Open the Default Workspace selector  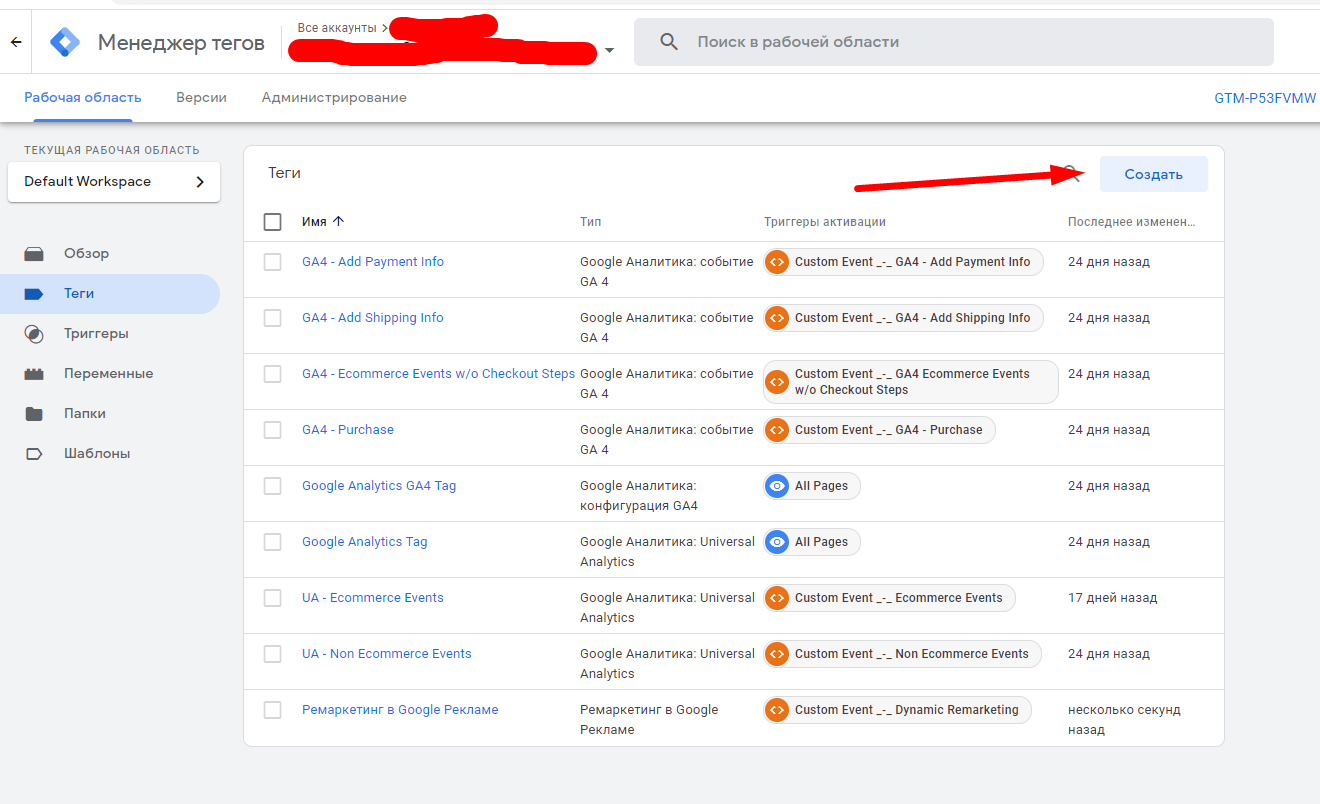tap(114, 182)
